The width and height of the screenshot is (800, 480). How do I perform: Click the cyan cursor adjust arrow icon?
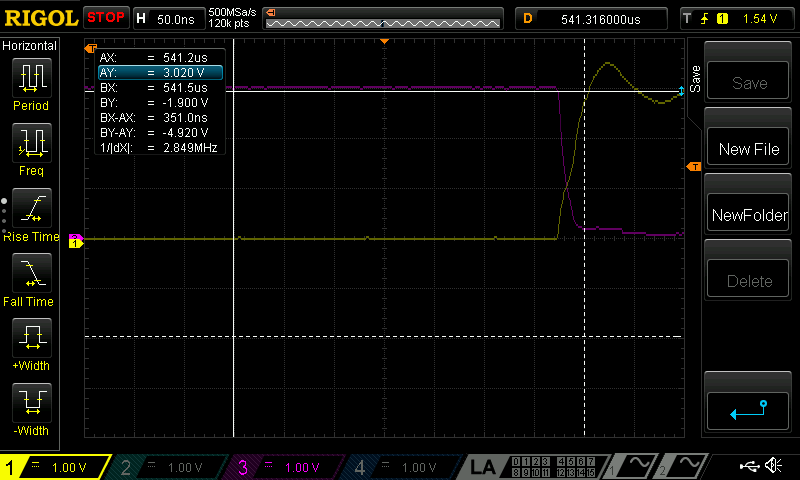tap(681, 92)
